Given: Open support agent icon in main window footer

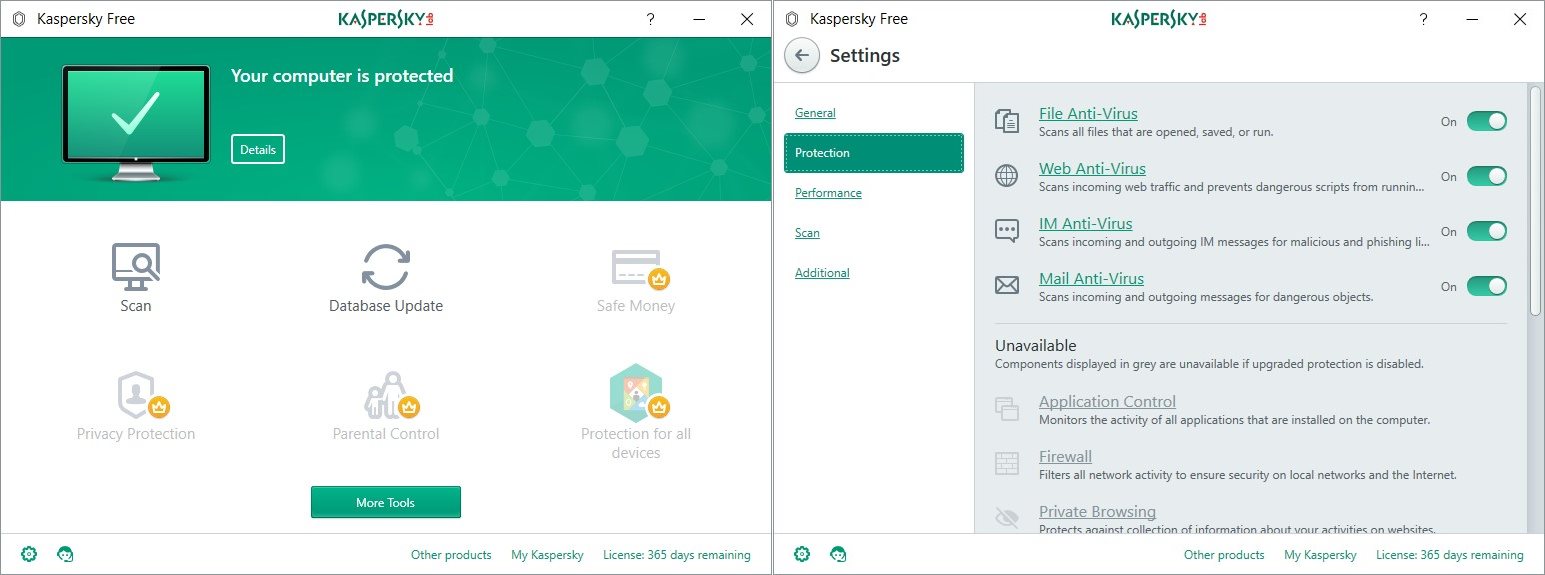Looking at the screenshot, I should [66, 553].
